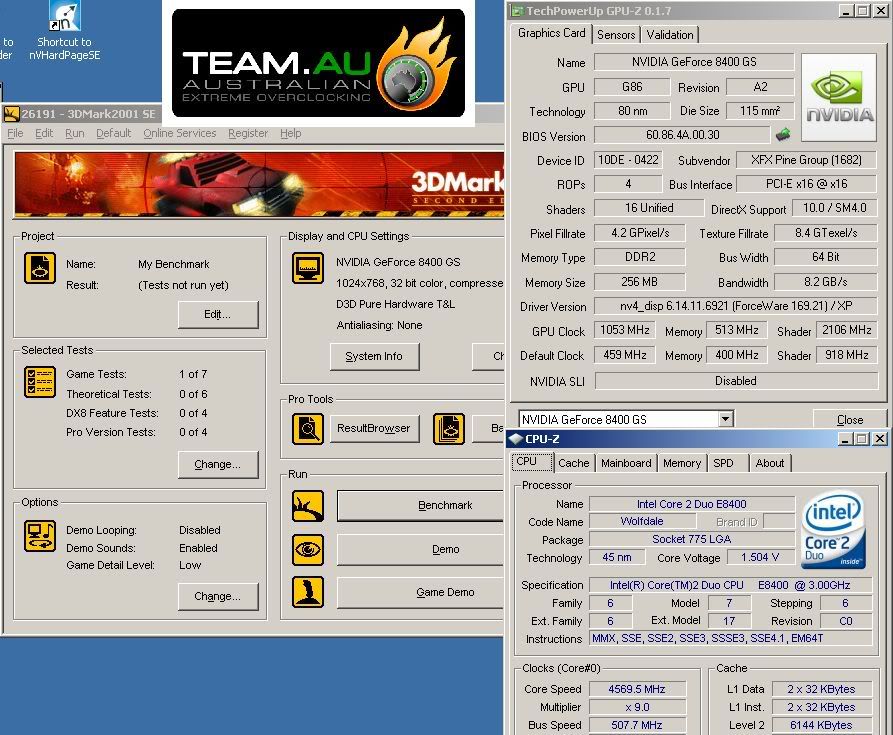The image size is (893, 735).
Task: Click the CPU-Z title bar icon
Action: (x=515, y=438)
